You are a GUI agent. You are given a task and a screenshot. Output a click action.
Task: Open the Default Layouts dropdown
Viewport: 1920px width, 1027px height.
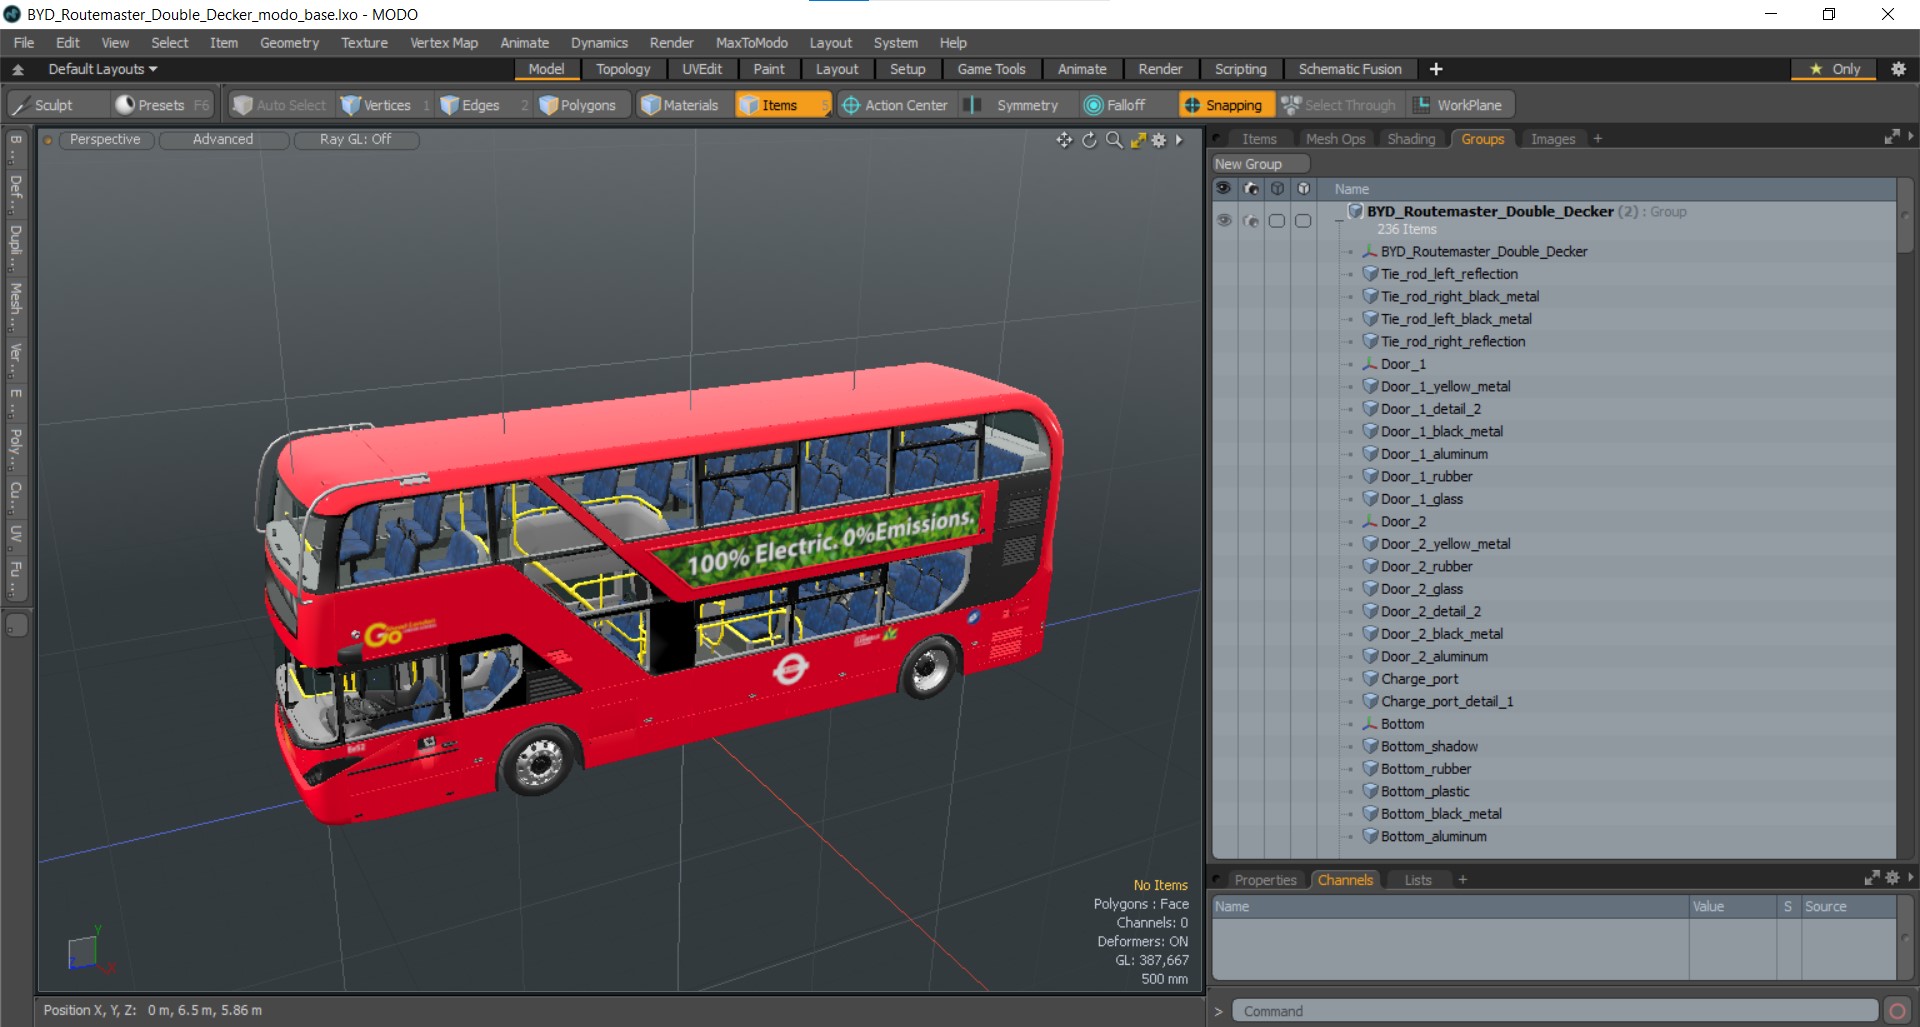pos(103,69)
